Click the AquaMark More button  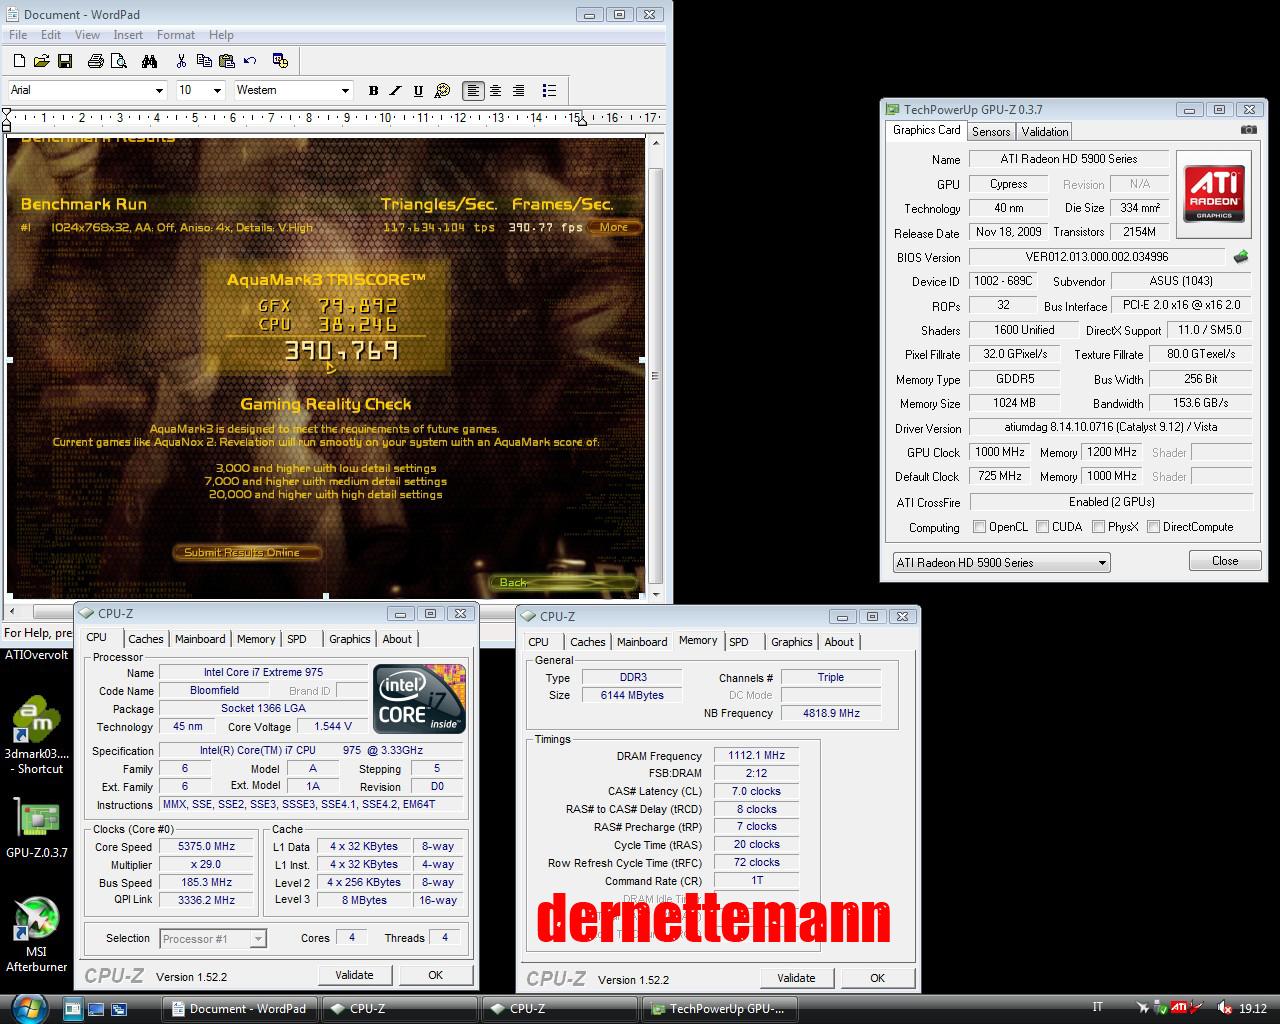(x=614, y=227)
